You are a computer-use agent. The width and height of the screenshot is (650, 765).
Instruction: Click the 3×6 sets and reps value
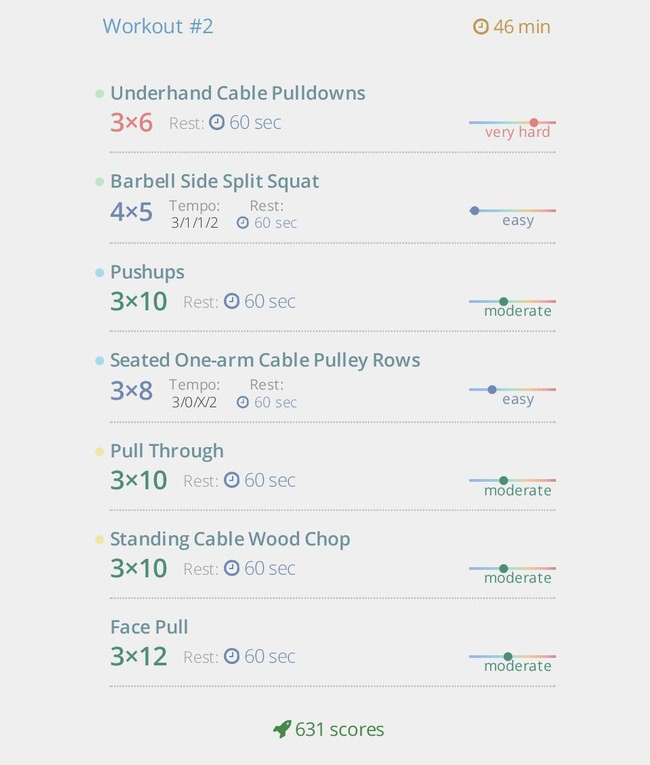point(131,122)
